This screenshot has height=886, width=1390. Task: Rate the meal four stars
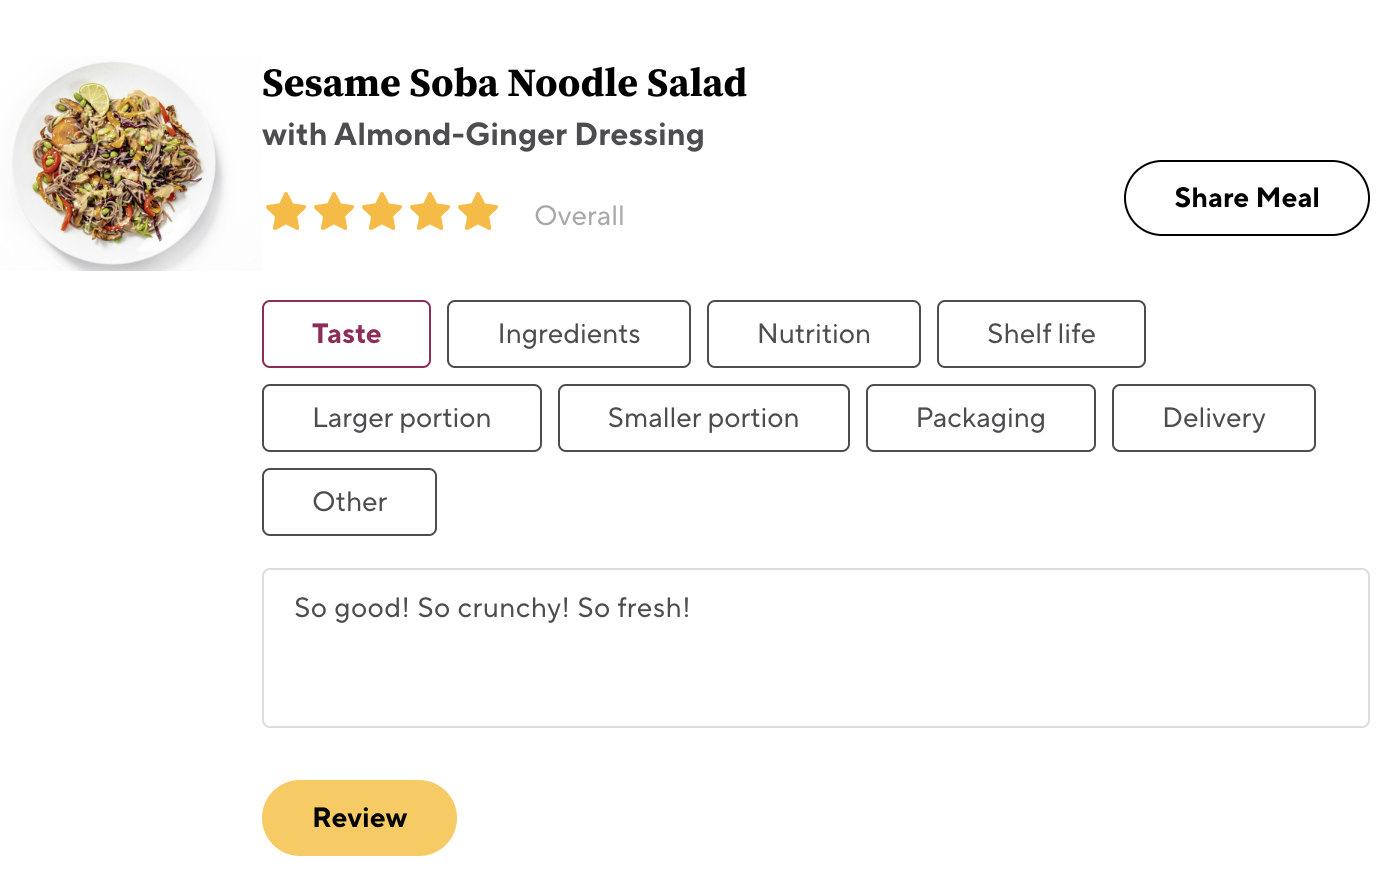tap(430, 212)
